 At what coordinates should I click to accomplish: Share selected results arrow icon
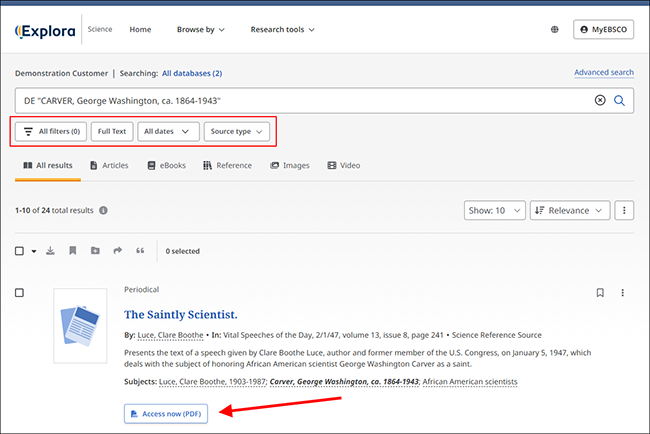(x=118, y=250)
